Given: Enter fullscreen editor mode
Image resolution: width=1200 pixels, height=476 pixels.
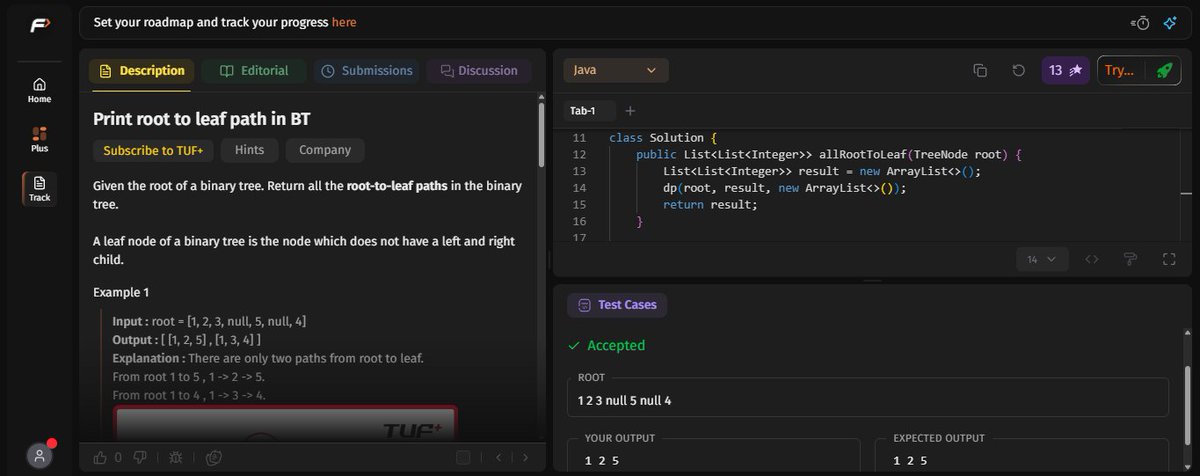Looking at the screenshot, I should tap(1169, 259).
